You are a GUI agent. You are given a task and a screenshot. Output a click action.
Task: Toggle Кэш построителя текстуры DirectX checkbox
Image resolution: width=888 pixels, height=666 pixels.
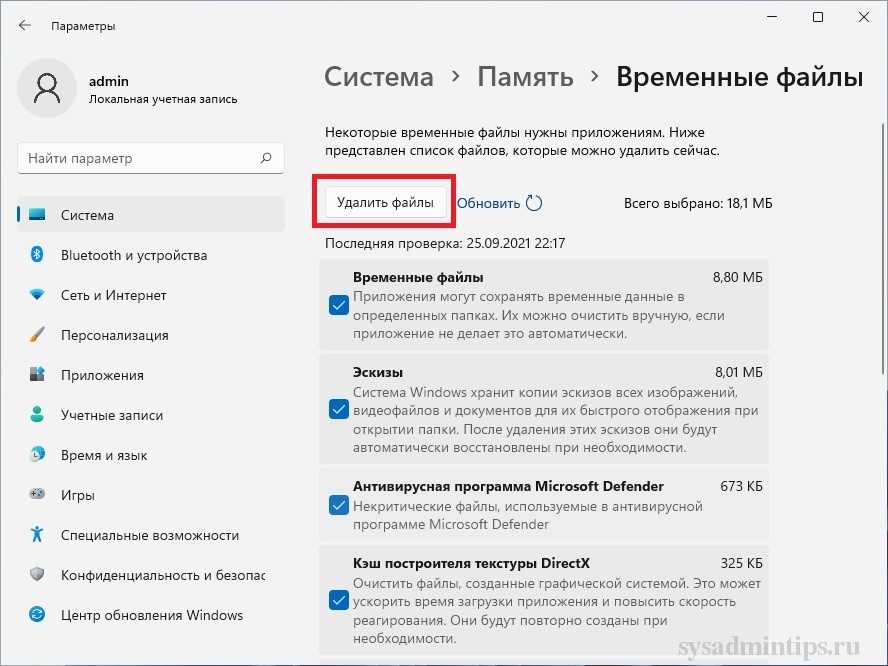[338, 601]
